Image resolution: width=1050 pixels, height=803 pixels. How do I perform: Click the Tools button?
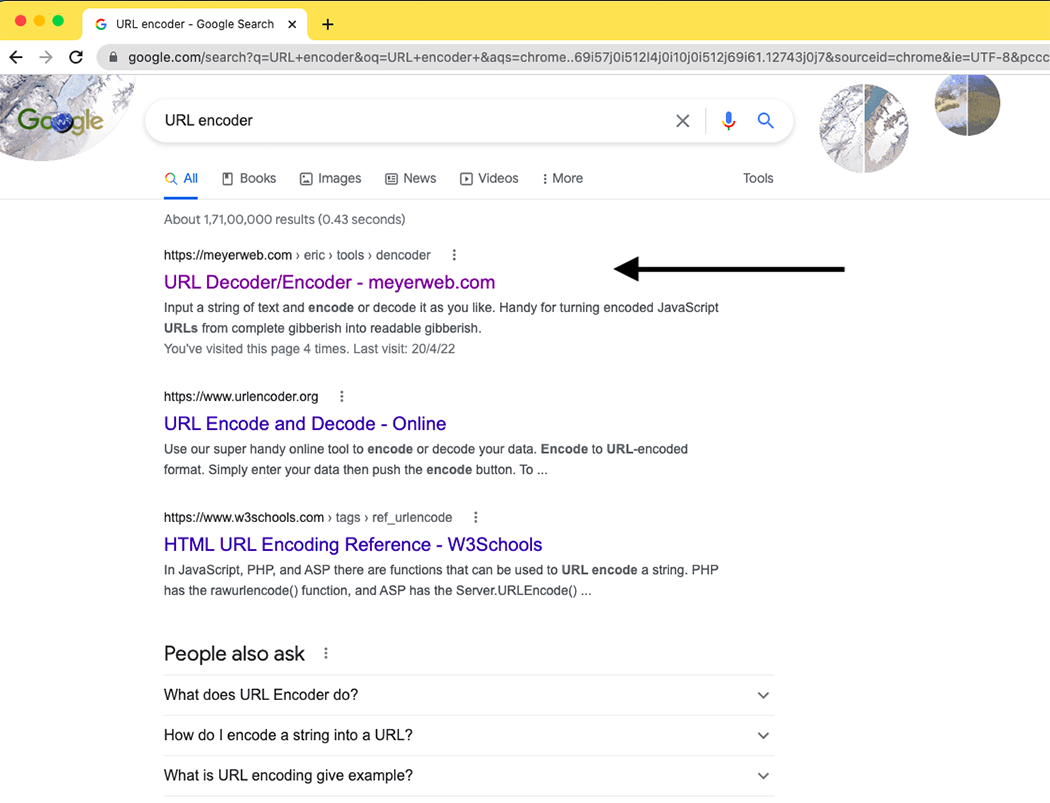tap(758, 179)
